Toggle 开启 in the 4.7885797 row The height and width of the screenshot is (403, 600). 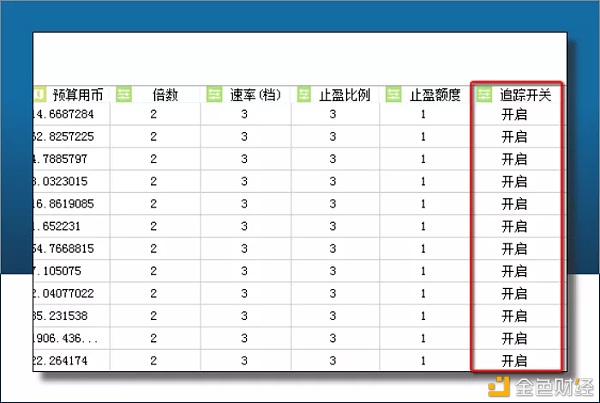[x=514, y=159]
